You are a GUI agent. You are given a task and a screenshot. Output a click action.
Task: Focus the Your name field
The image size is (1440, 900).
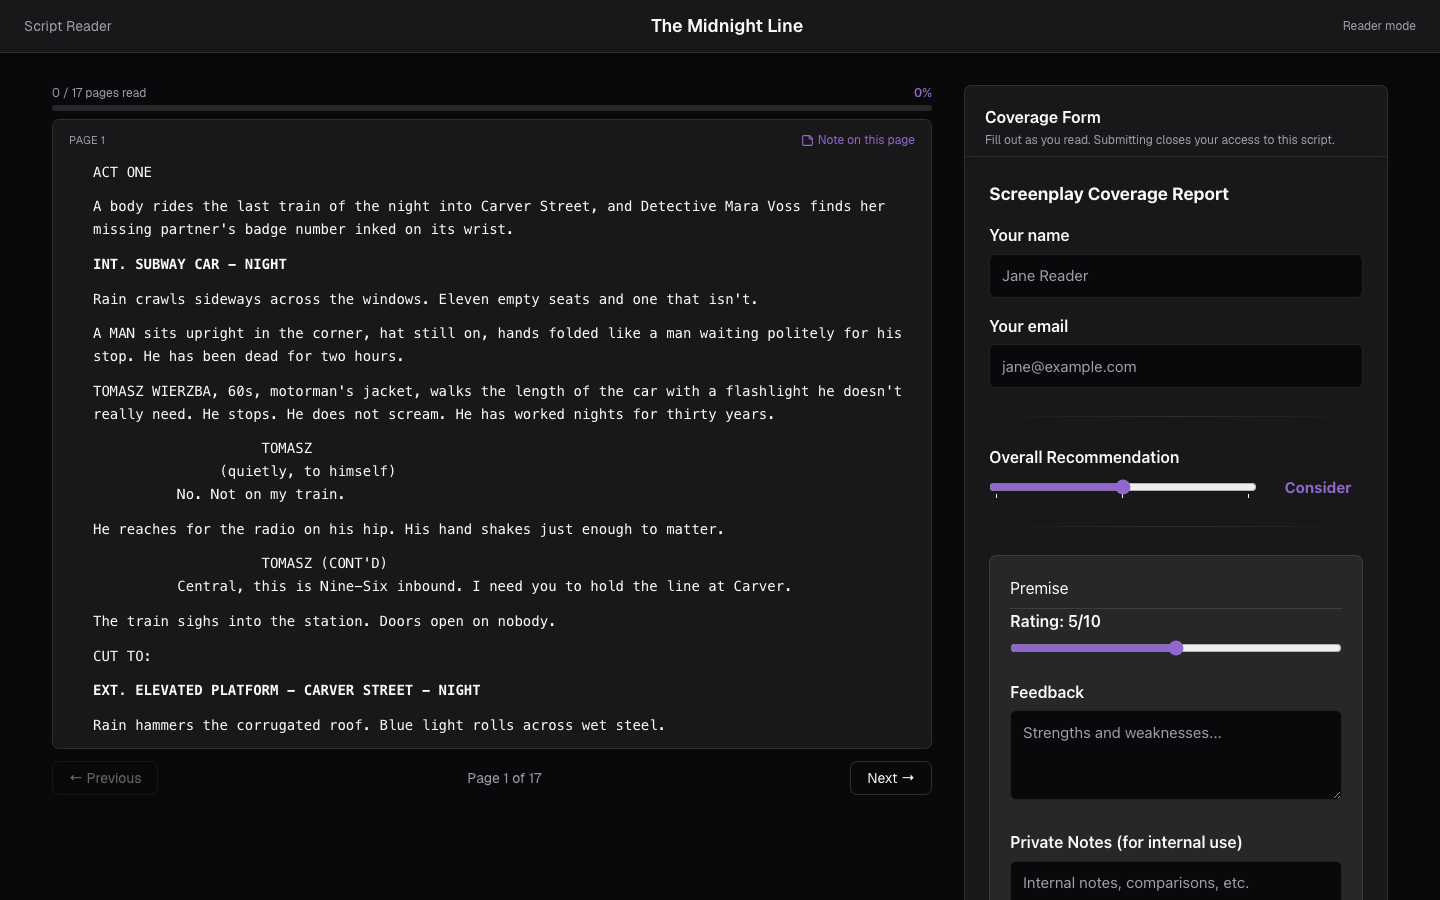[x=1176, y=276]
